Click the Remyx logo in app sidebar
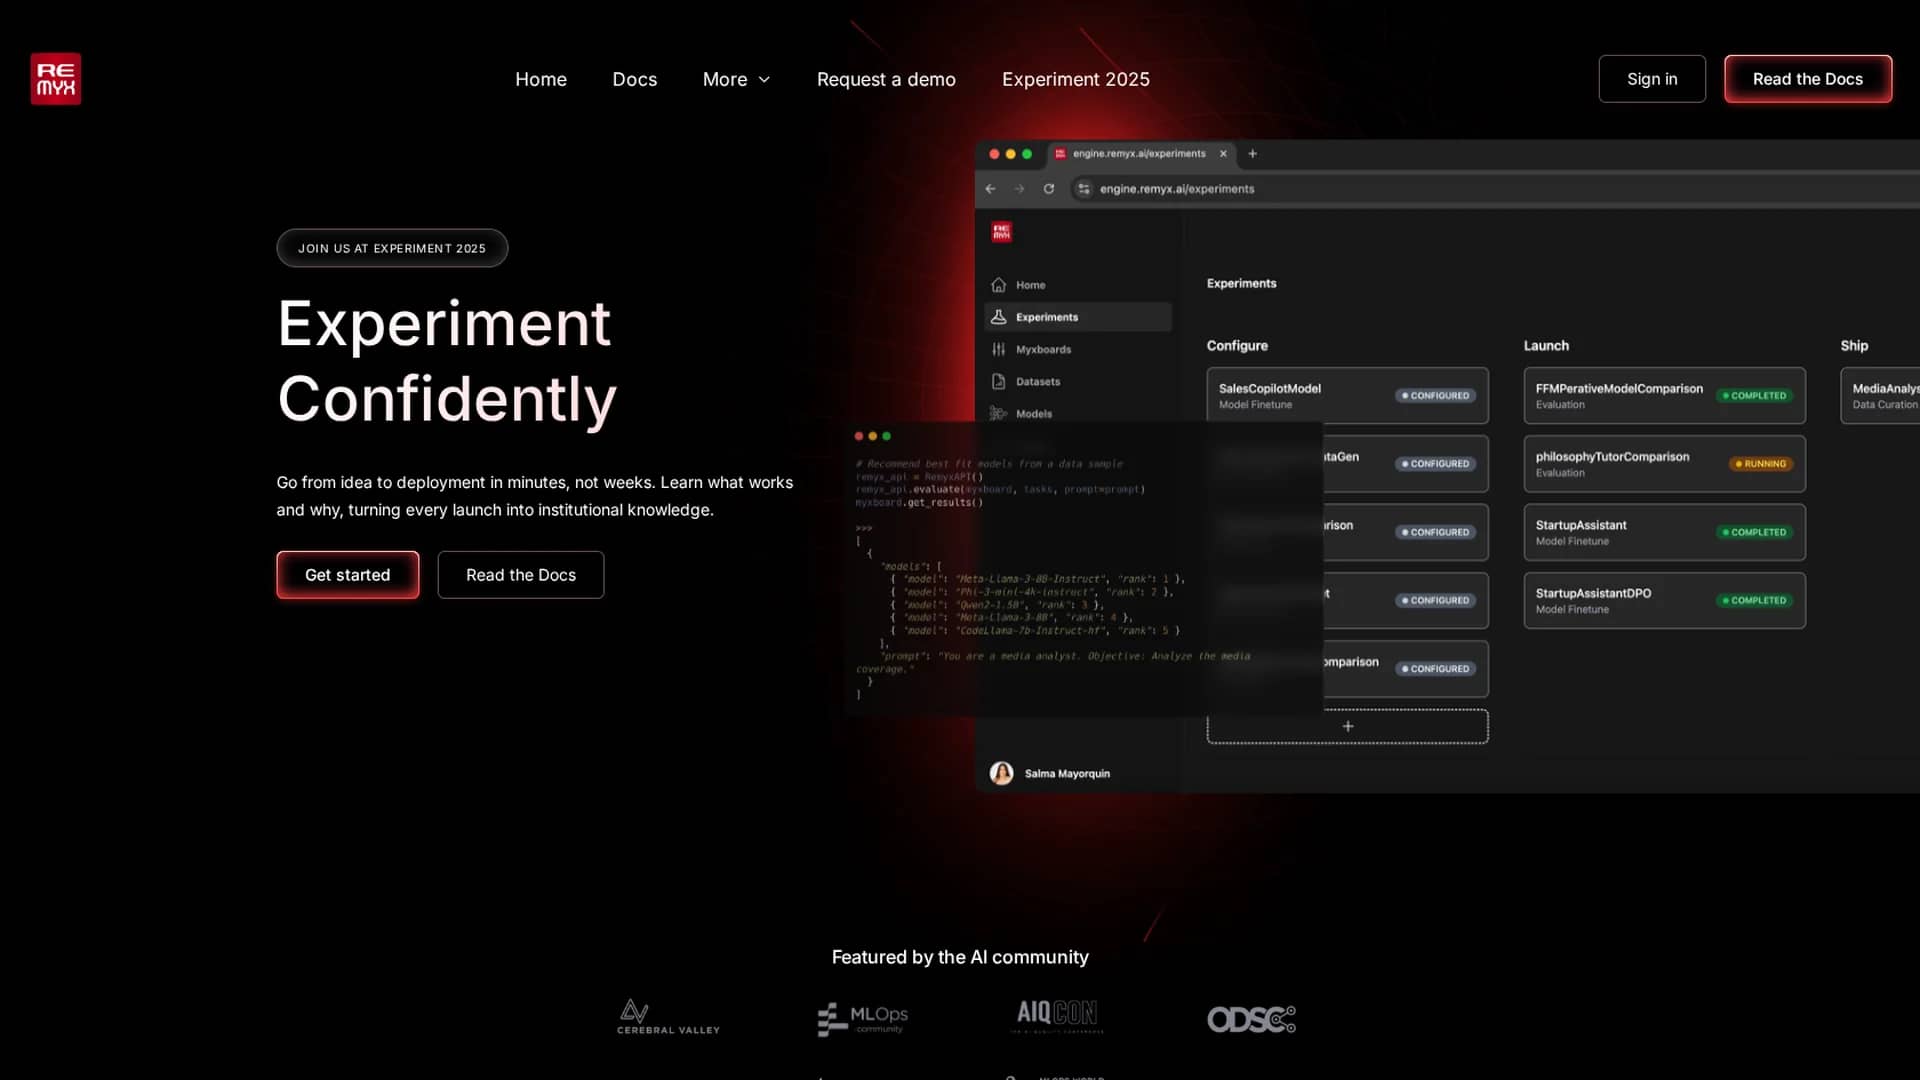This screenshot has height=1080, width=1920. (1001, 232)
